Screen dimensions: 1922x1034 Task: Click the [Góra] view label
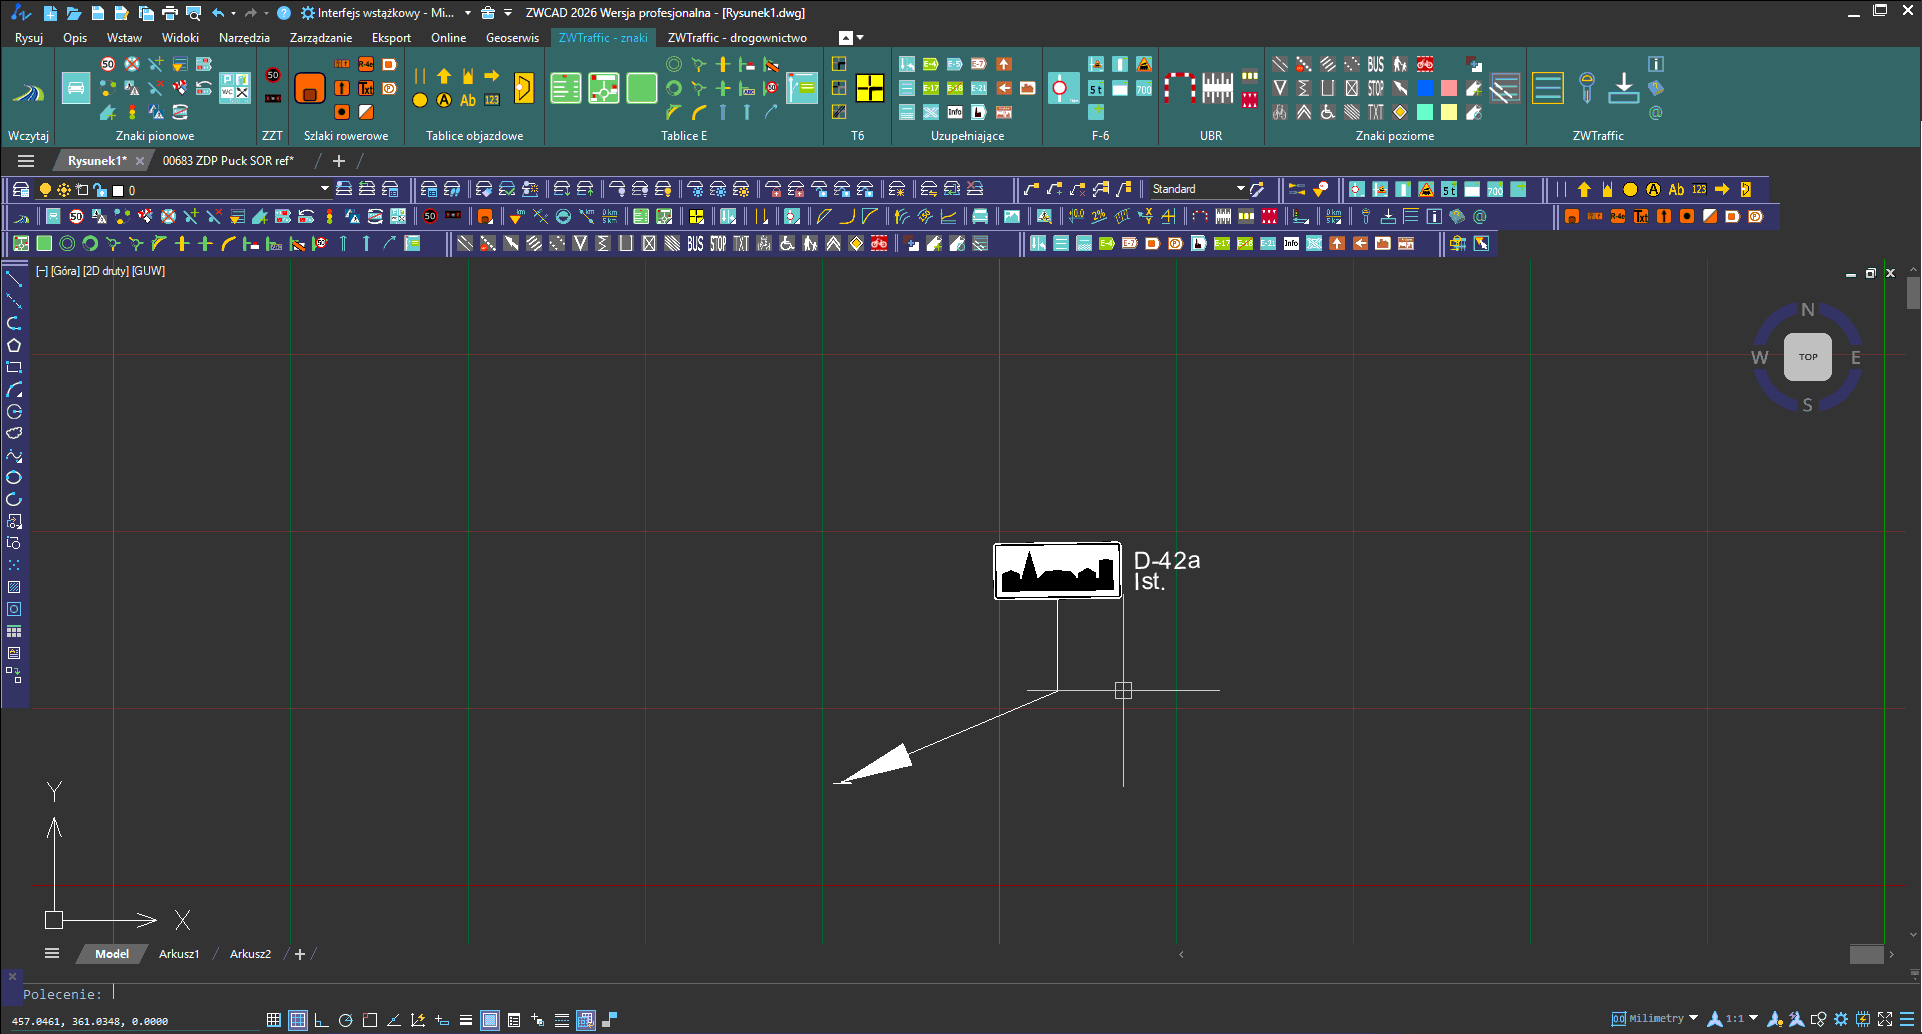click(65, 271)
